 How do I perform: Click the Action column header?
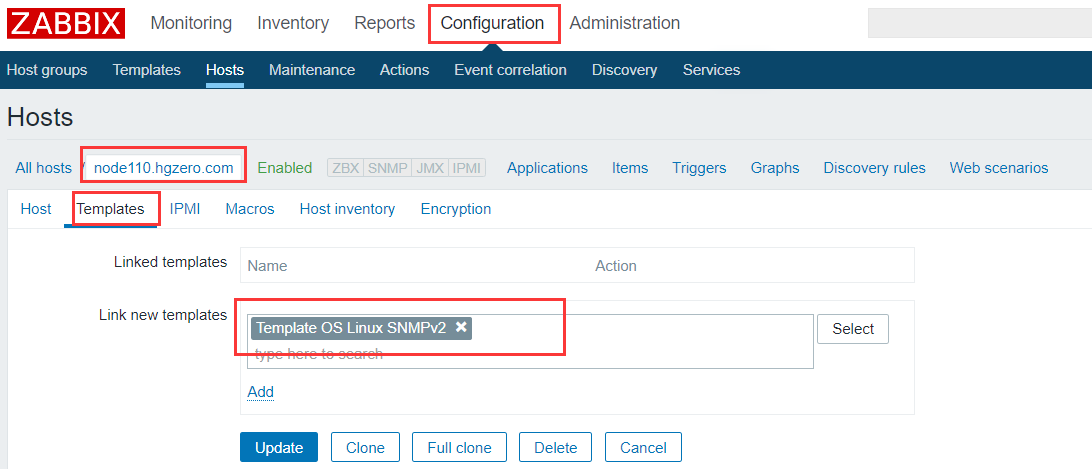coord(616,266)
